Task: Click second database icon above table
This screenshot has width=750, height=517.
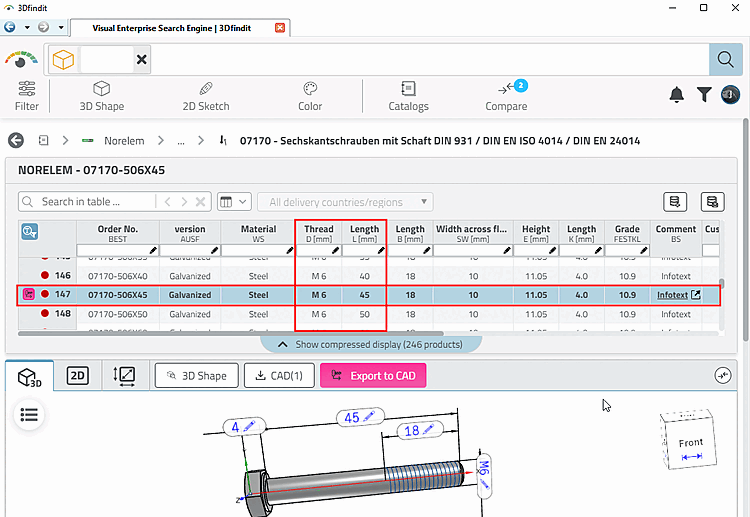Action: [x=712, y=202]
